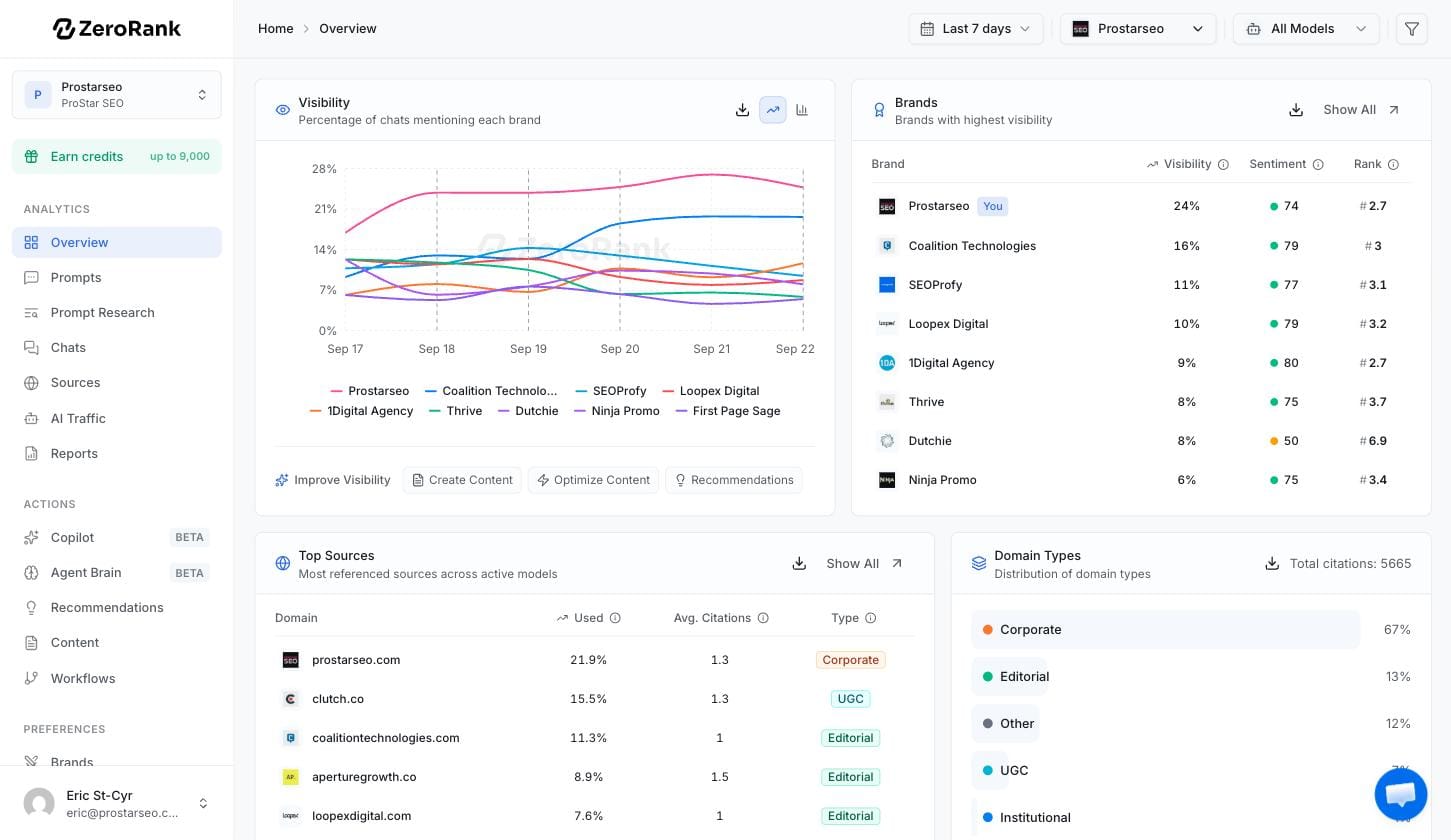Click the Recommendations button under the chart
The image size is (1451, 840).
coord(734,480)
